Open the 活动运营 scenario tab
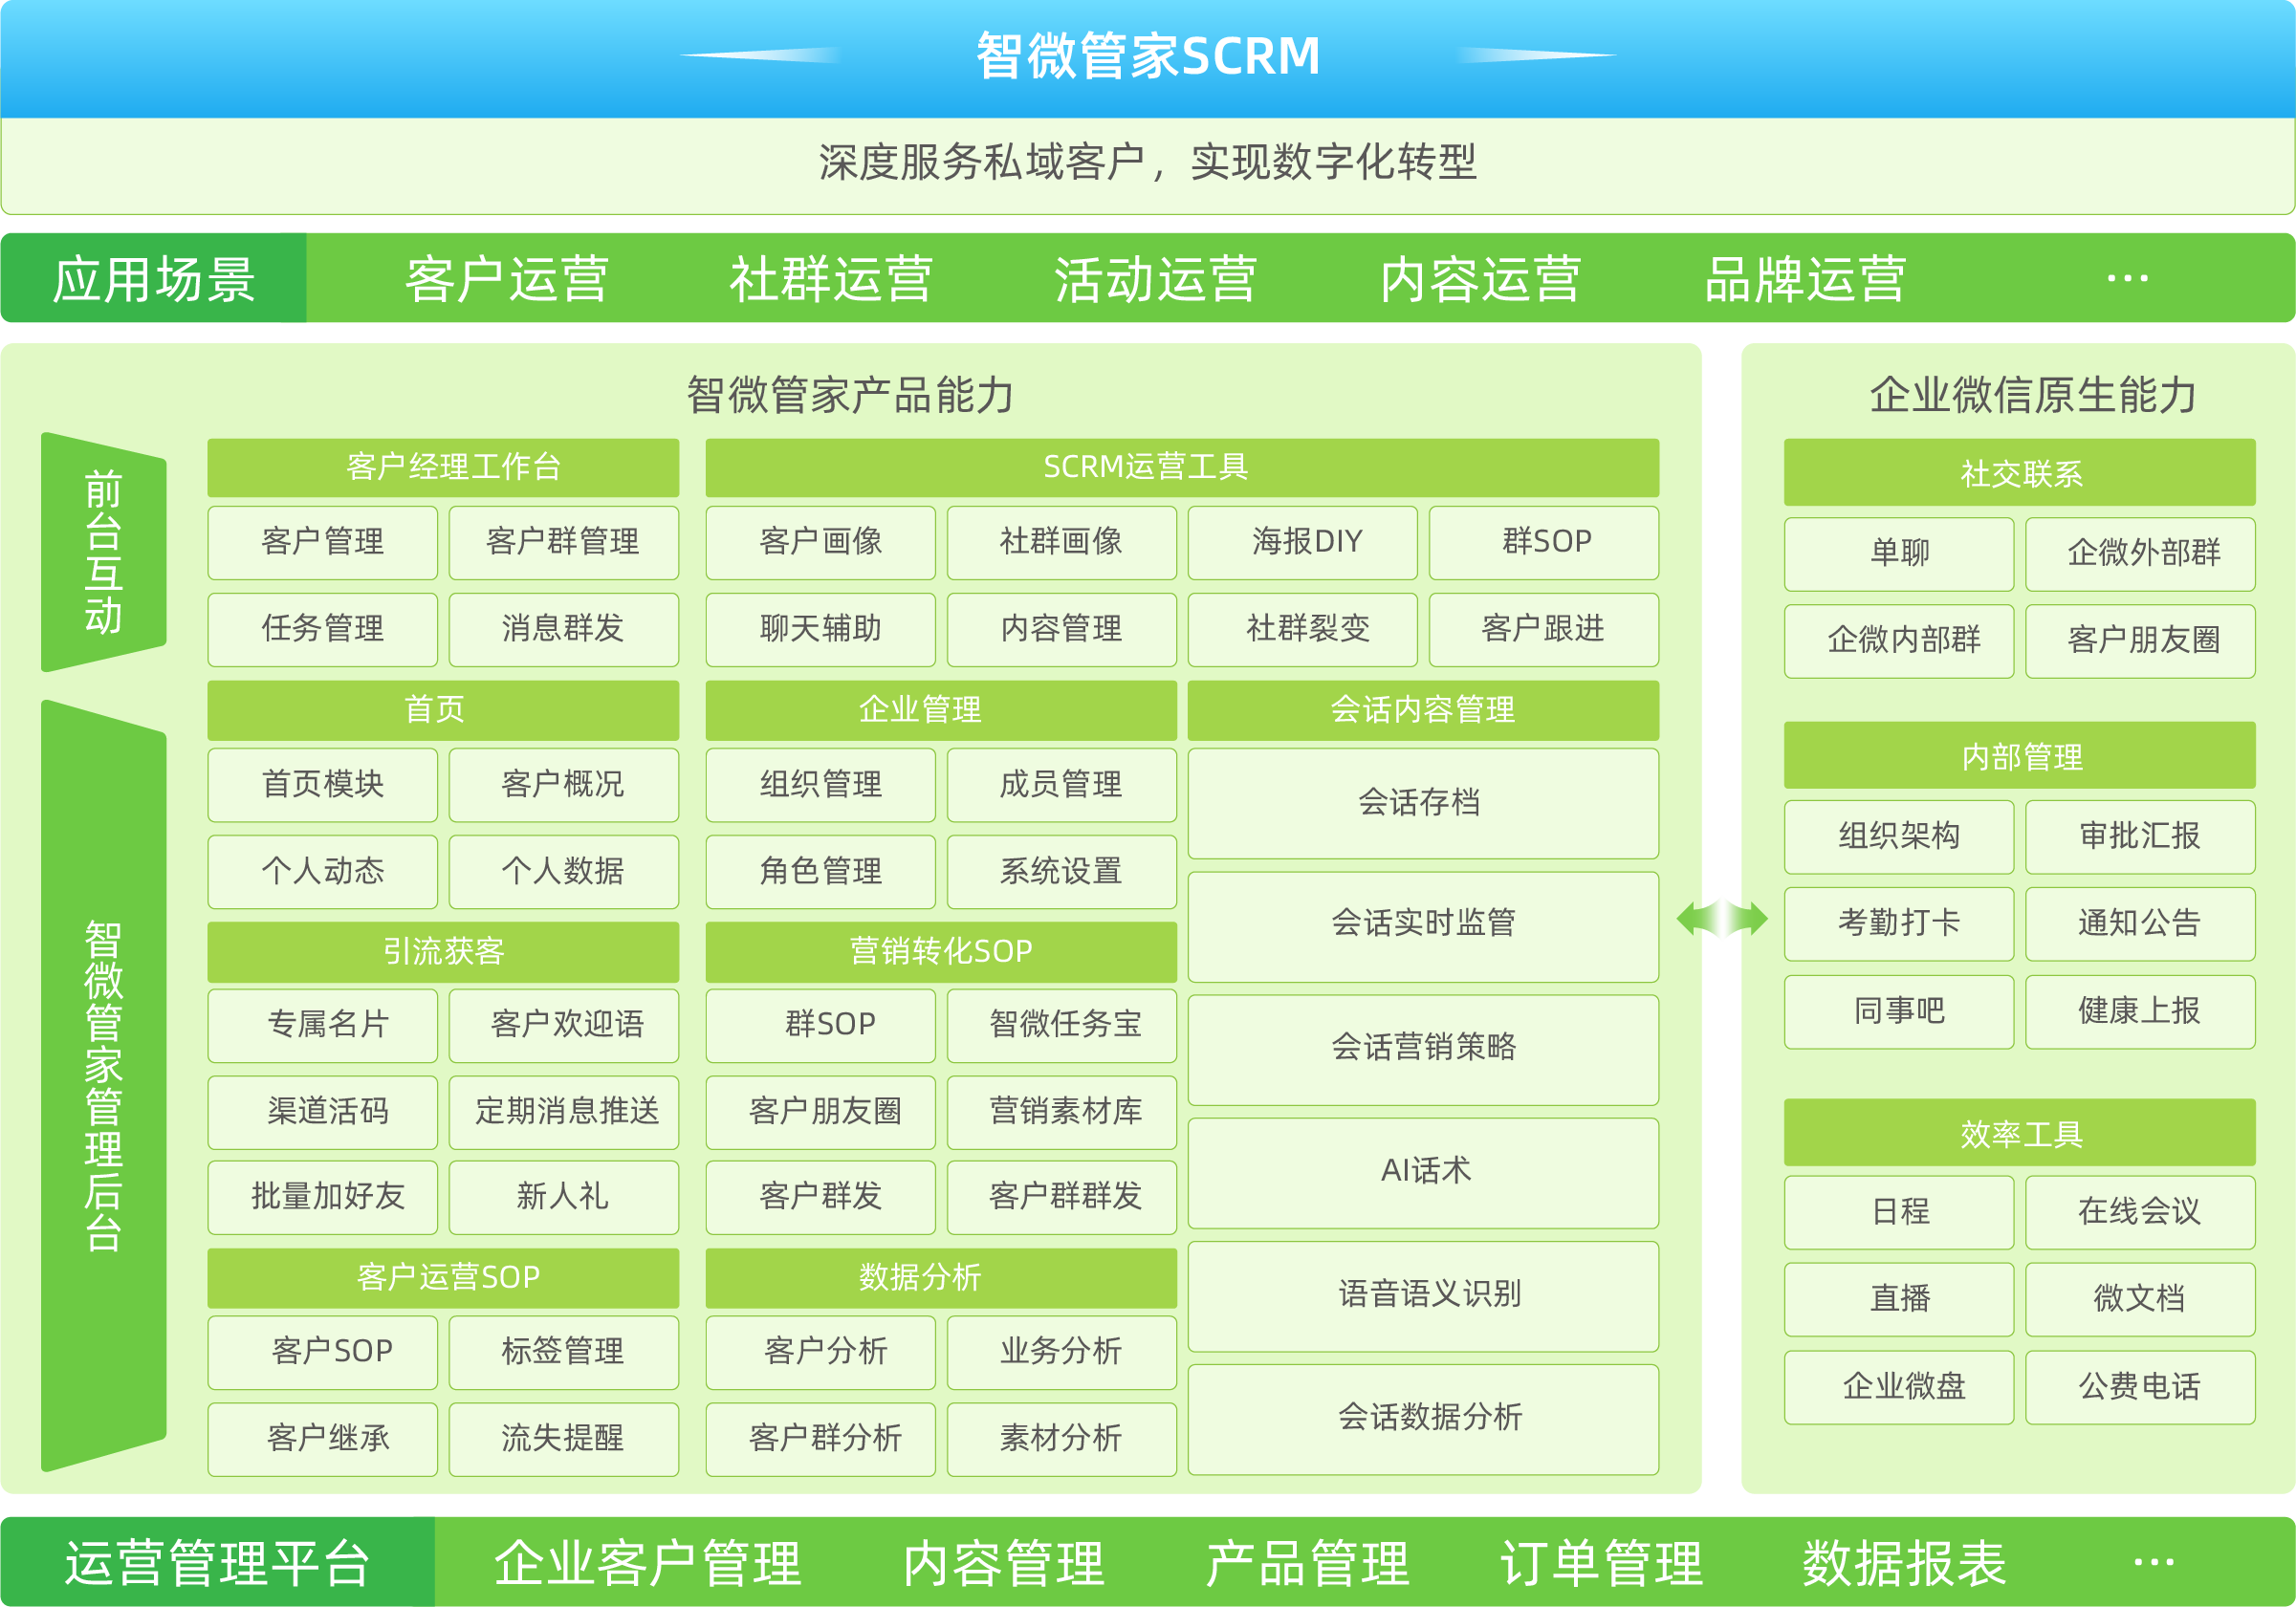This screenshot has width=2296, height=1607. click(x=1155, y=279)
